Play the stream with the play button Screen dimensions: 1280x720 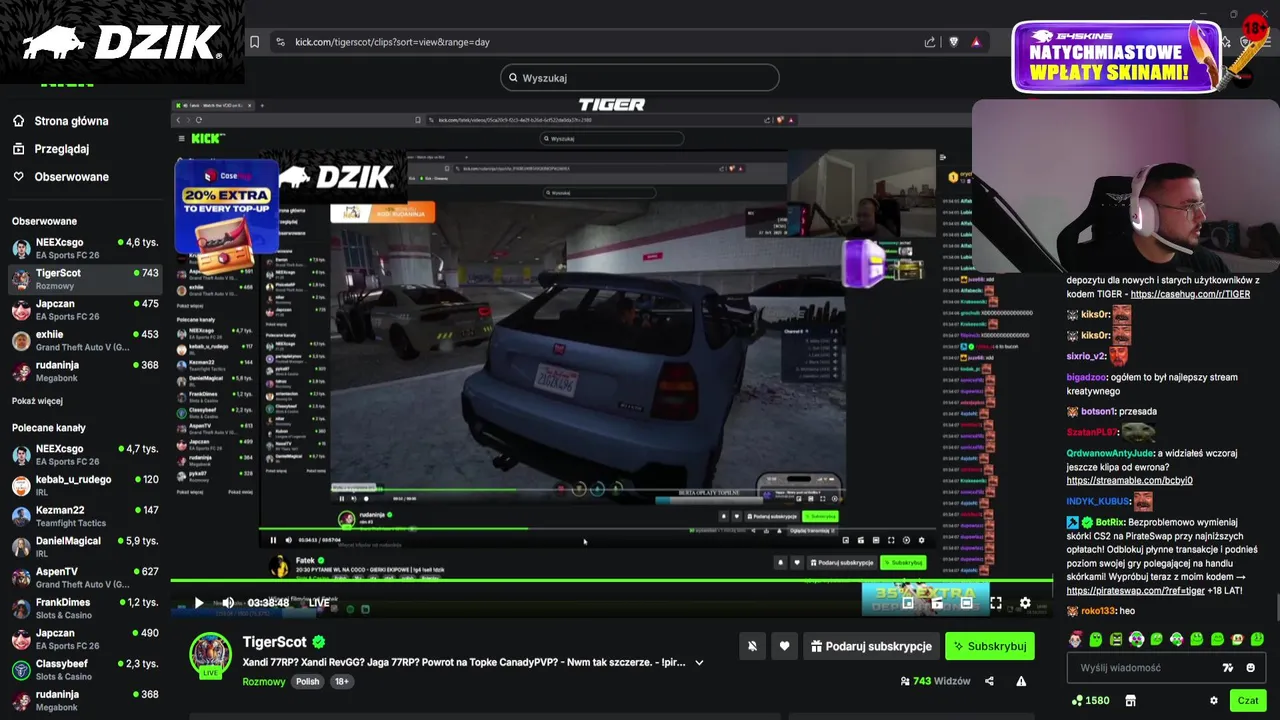198,602
